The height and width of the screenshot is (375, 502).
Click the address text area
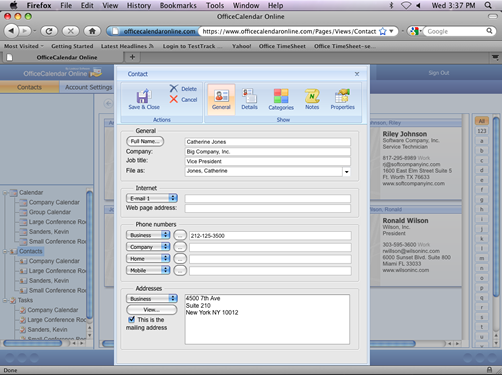pyautogui.click(x=267, y=319)
